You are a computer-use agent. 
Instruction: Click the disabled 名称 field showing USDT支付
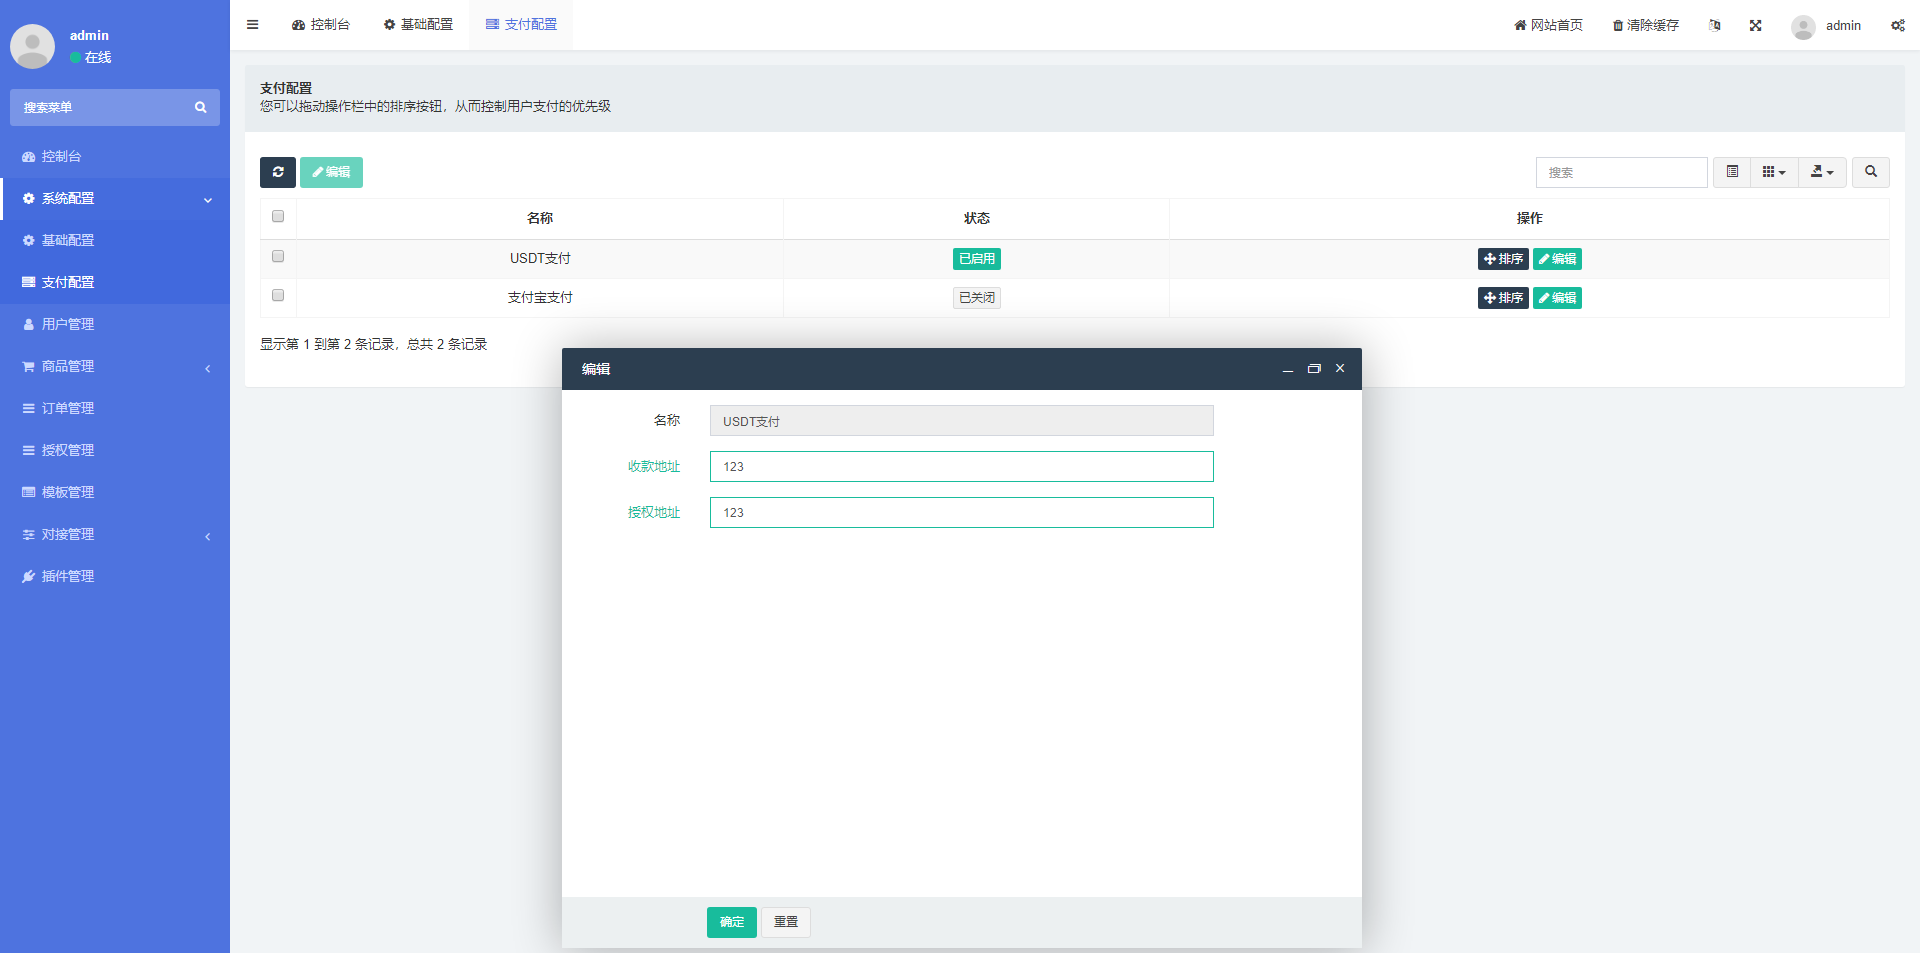[x=962, y=421]
